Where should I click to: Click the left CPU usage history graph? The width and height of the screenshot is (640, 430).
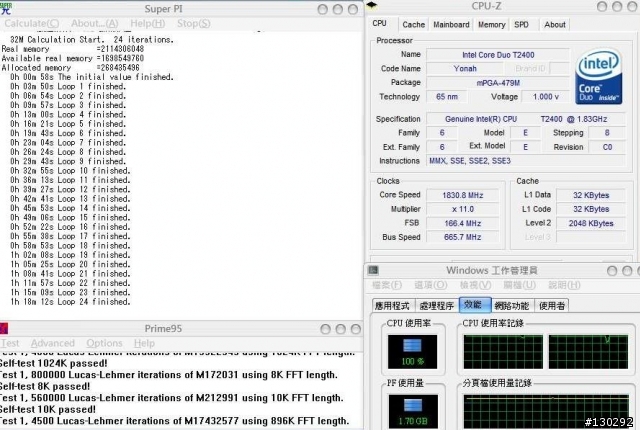click(503, 352)
